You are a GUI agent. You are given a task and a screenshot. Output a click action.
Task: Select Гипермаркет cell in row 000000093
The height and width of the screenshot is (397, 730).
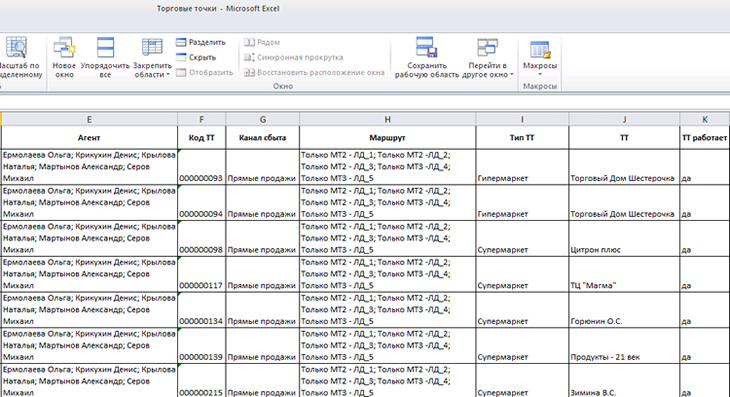522,167
